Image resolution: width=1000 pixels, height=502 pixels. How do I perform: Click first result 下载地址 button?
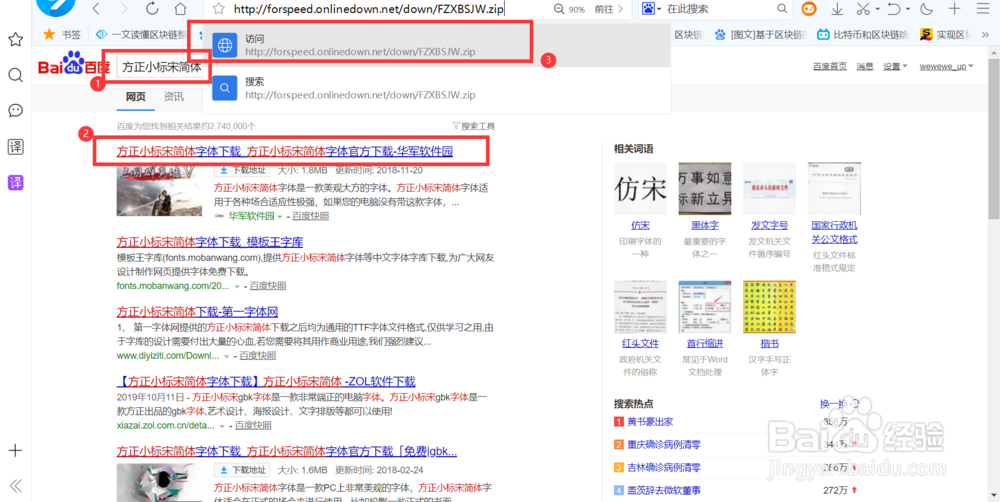(242, 170)
